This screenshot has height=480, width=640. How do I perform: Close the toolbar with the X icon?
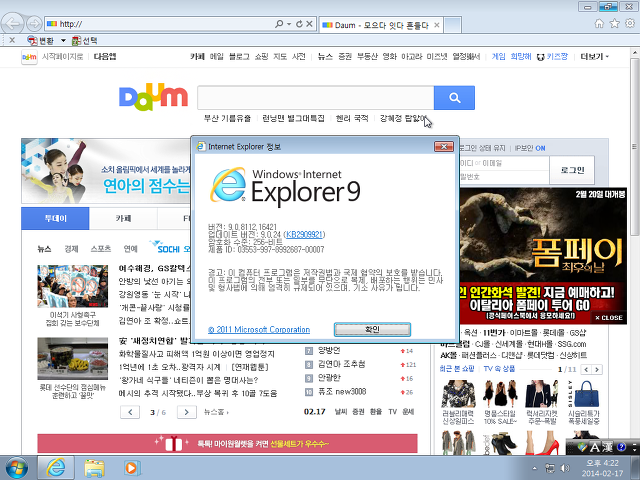click(x=12, y=40)
